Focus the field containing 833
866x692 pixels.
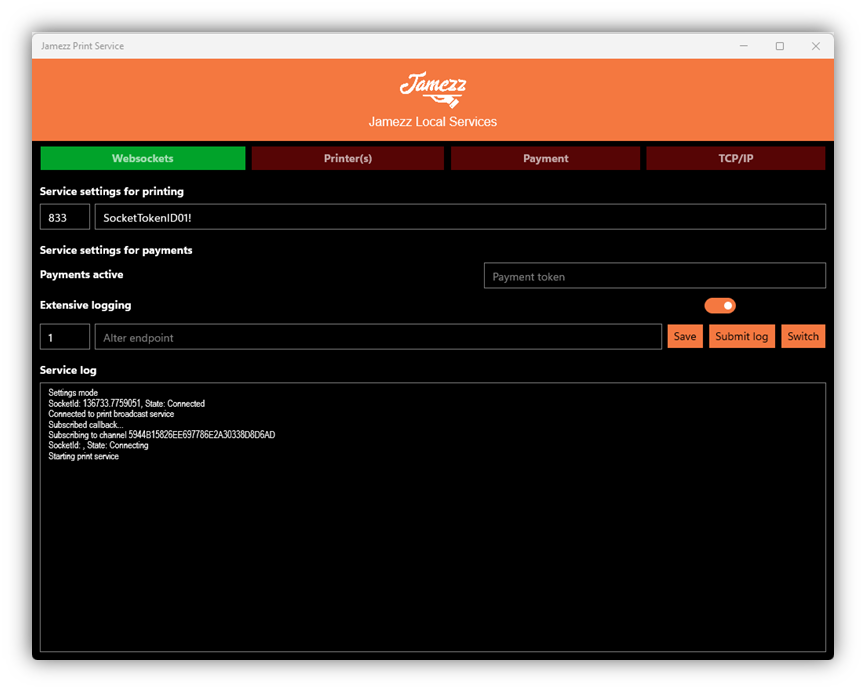[65, 217]
